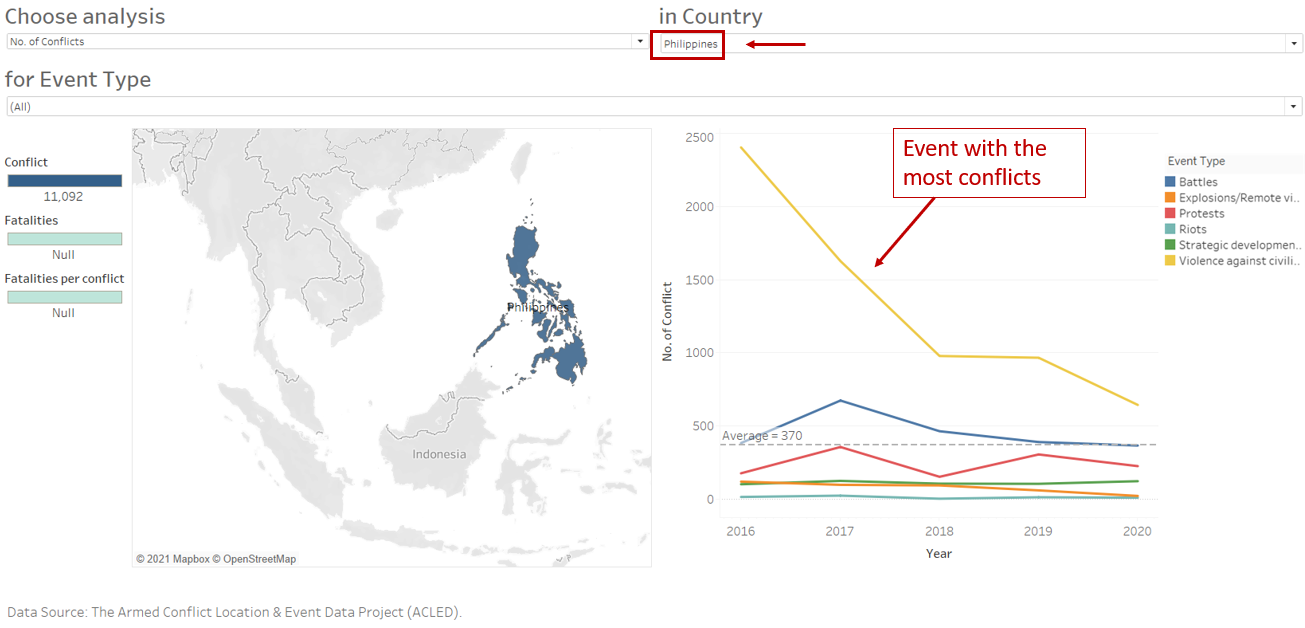
Task: Click the Philippines country field value
Action: tap(690, 44)
